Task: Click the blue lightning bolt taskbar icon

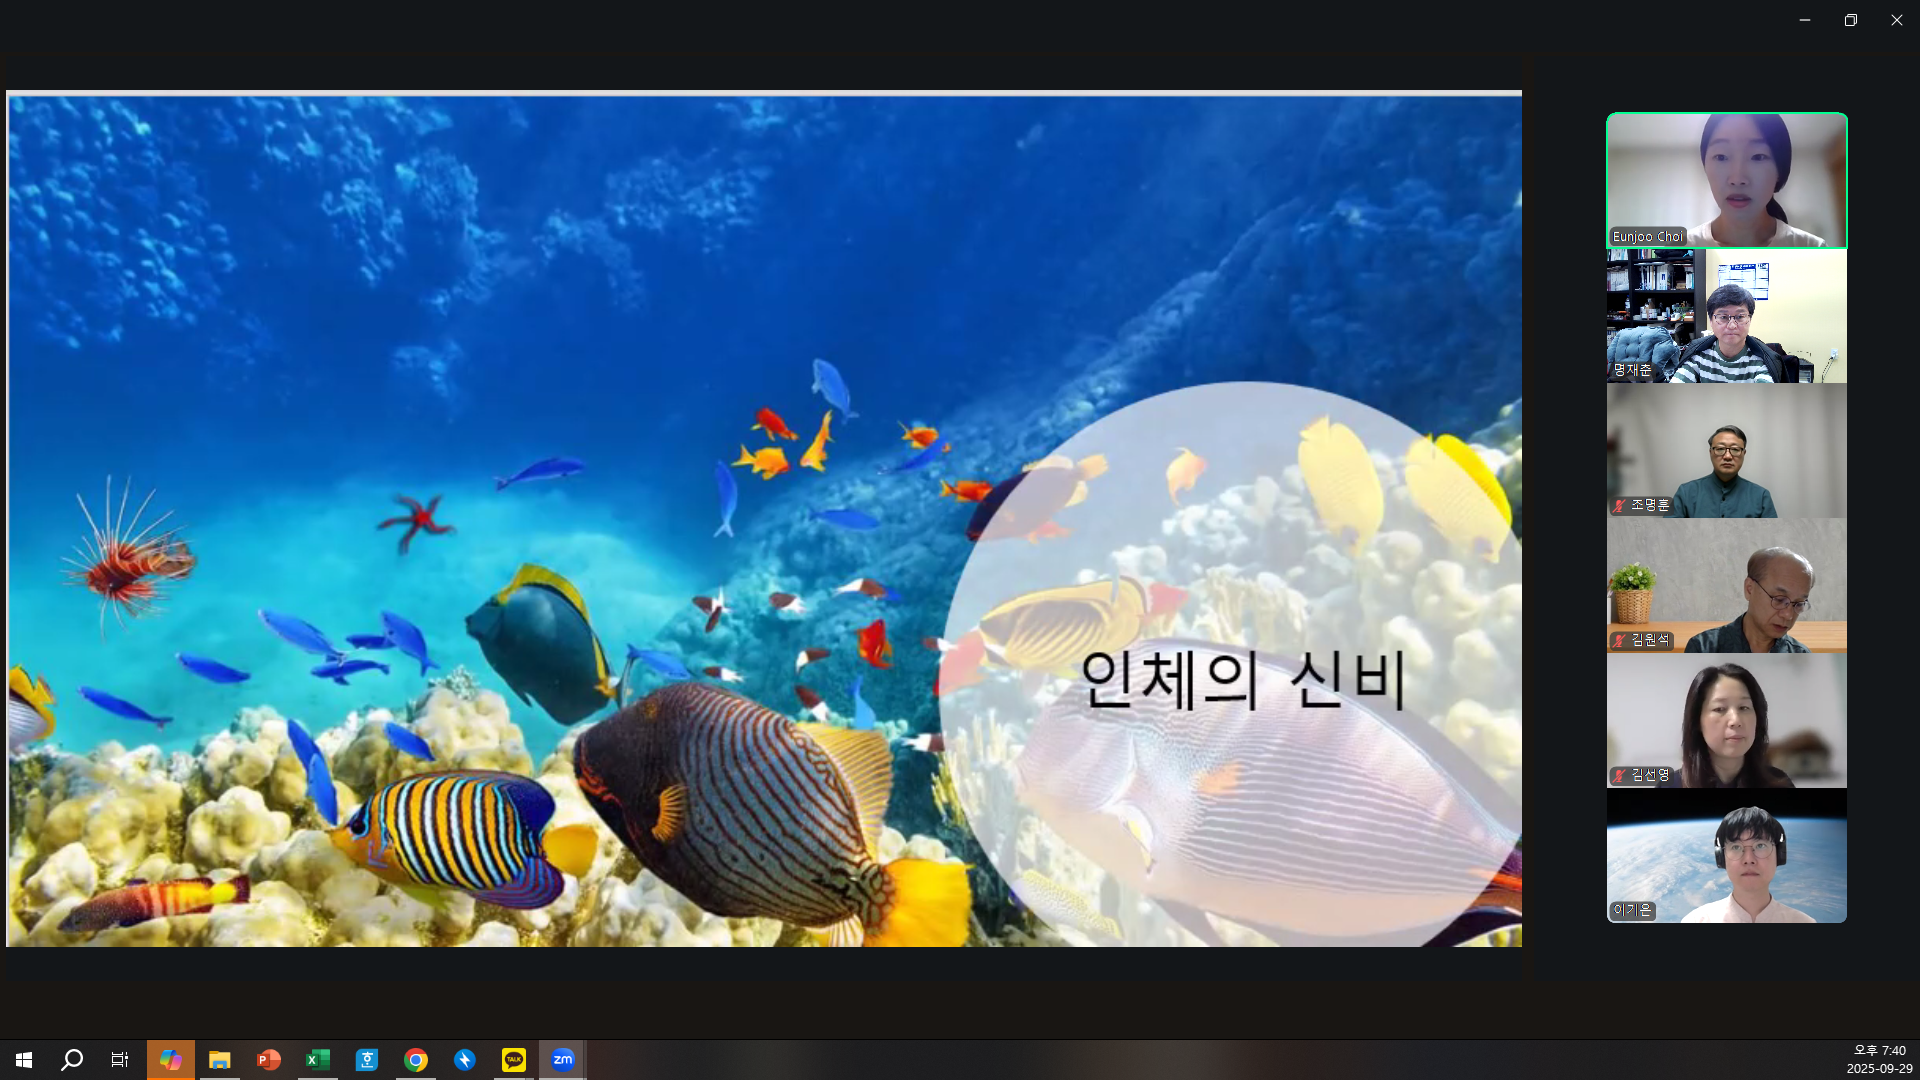Action: coord(465,1060)
